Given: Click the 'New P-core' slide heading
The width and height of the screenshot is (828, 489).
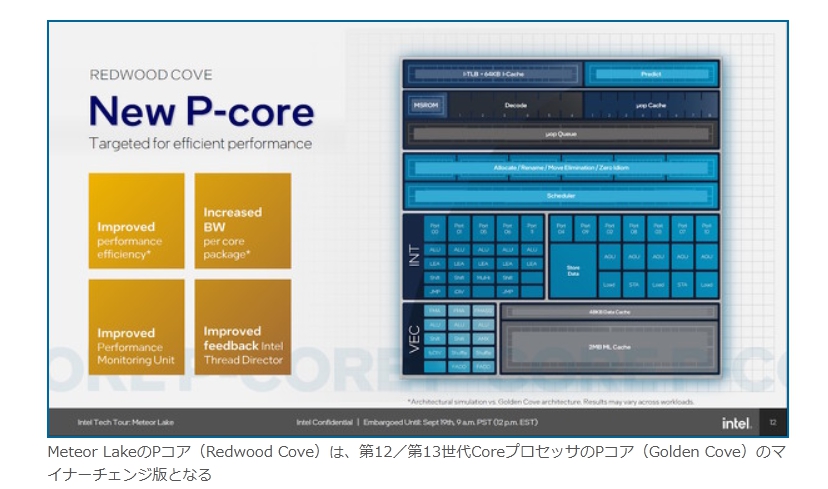Looking at the screenshot, I should pyautogui.click(x=200, y=111).
